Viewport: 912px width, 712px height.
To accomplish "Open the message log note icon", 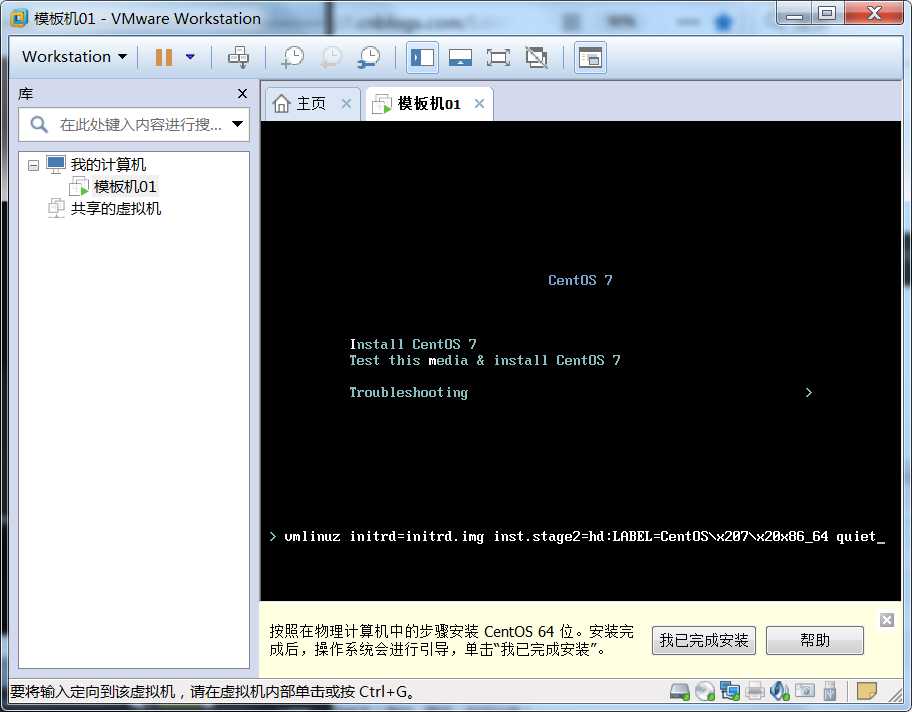I will point(867,691).
